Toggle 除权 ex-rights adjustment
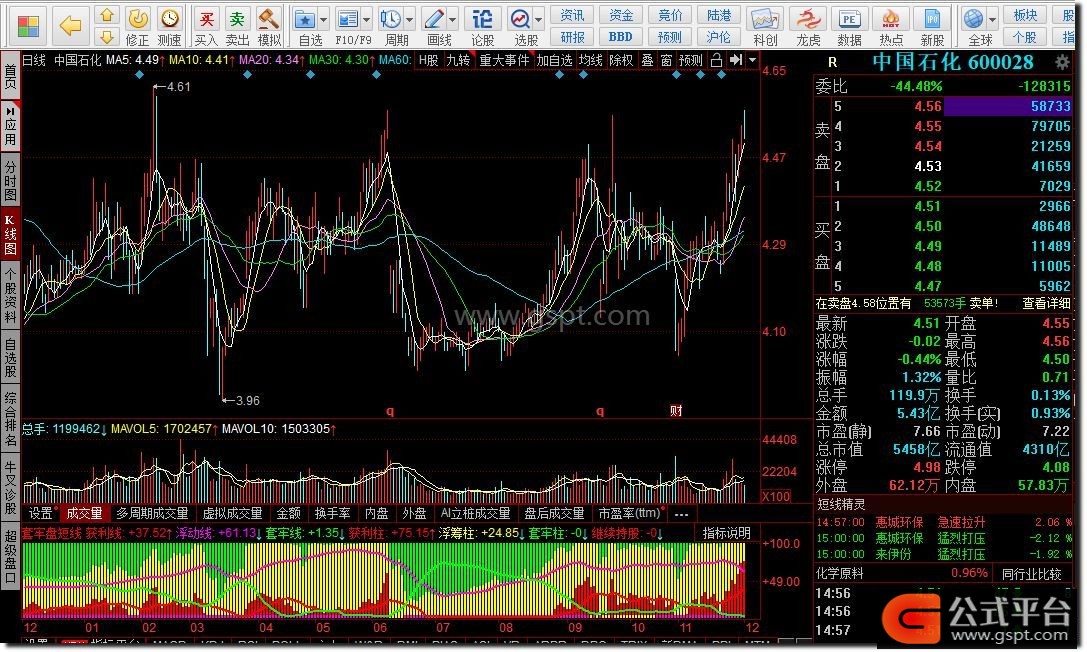 tap(621, 60)
